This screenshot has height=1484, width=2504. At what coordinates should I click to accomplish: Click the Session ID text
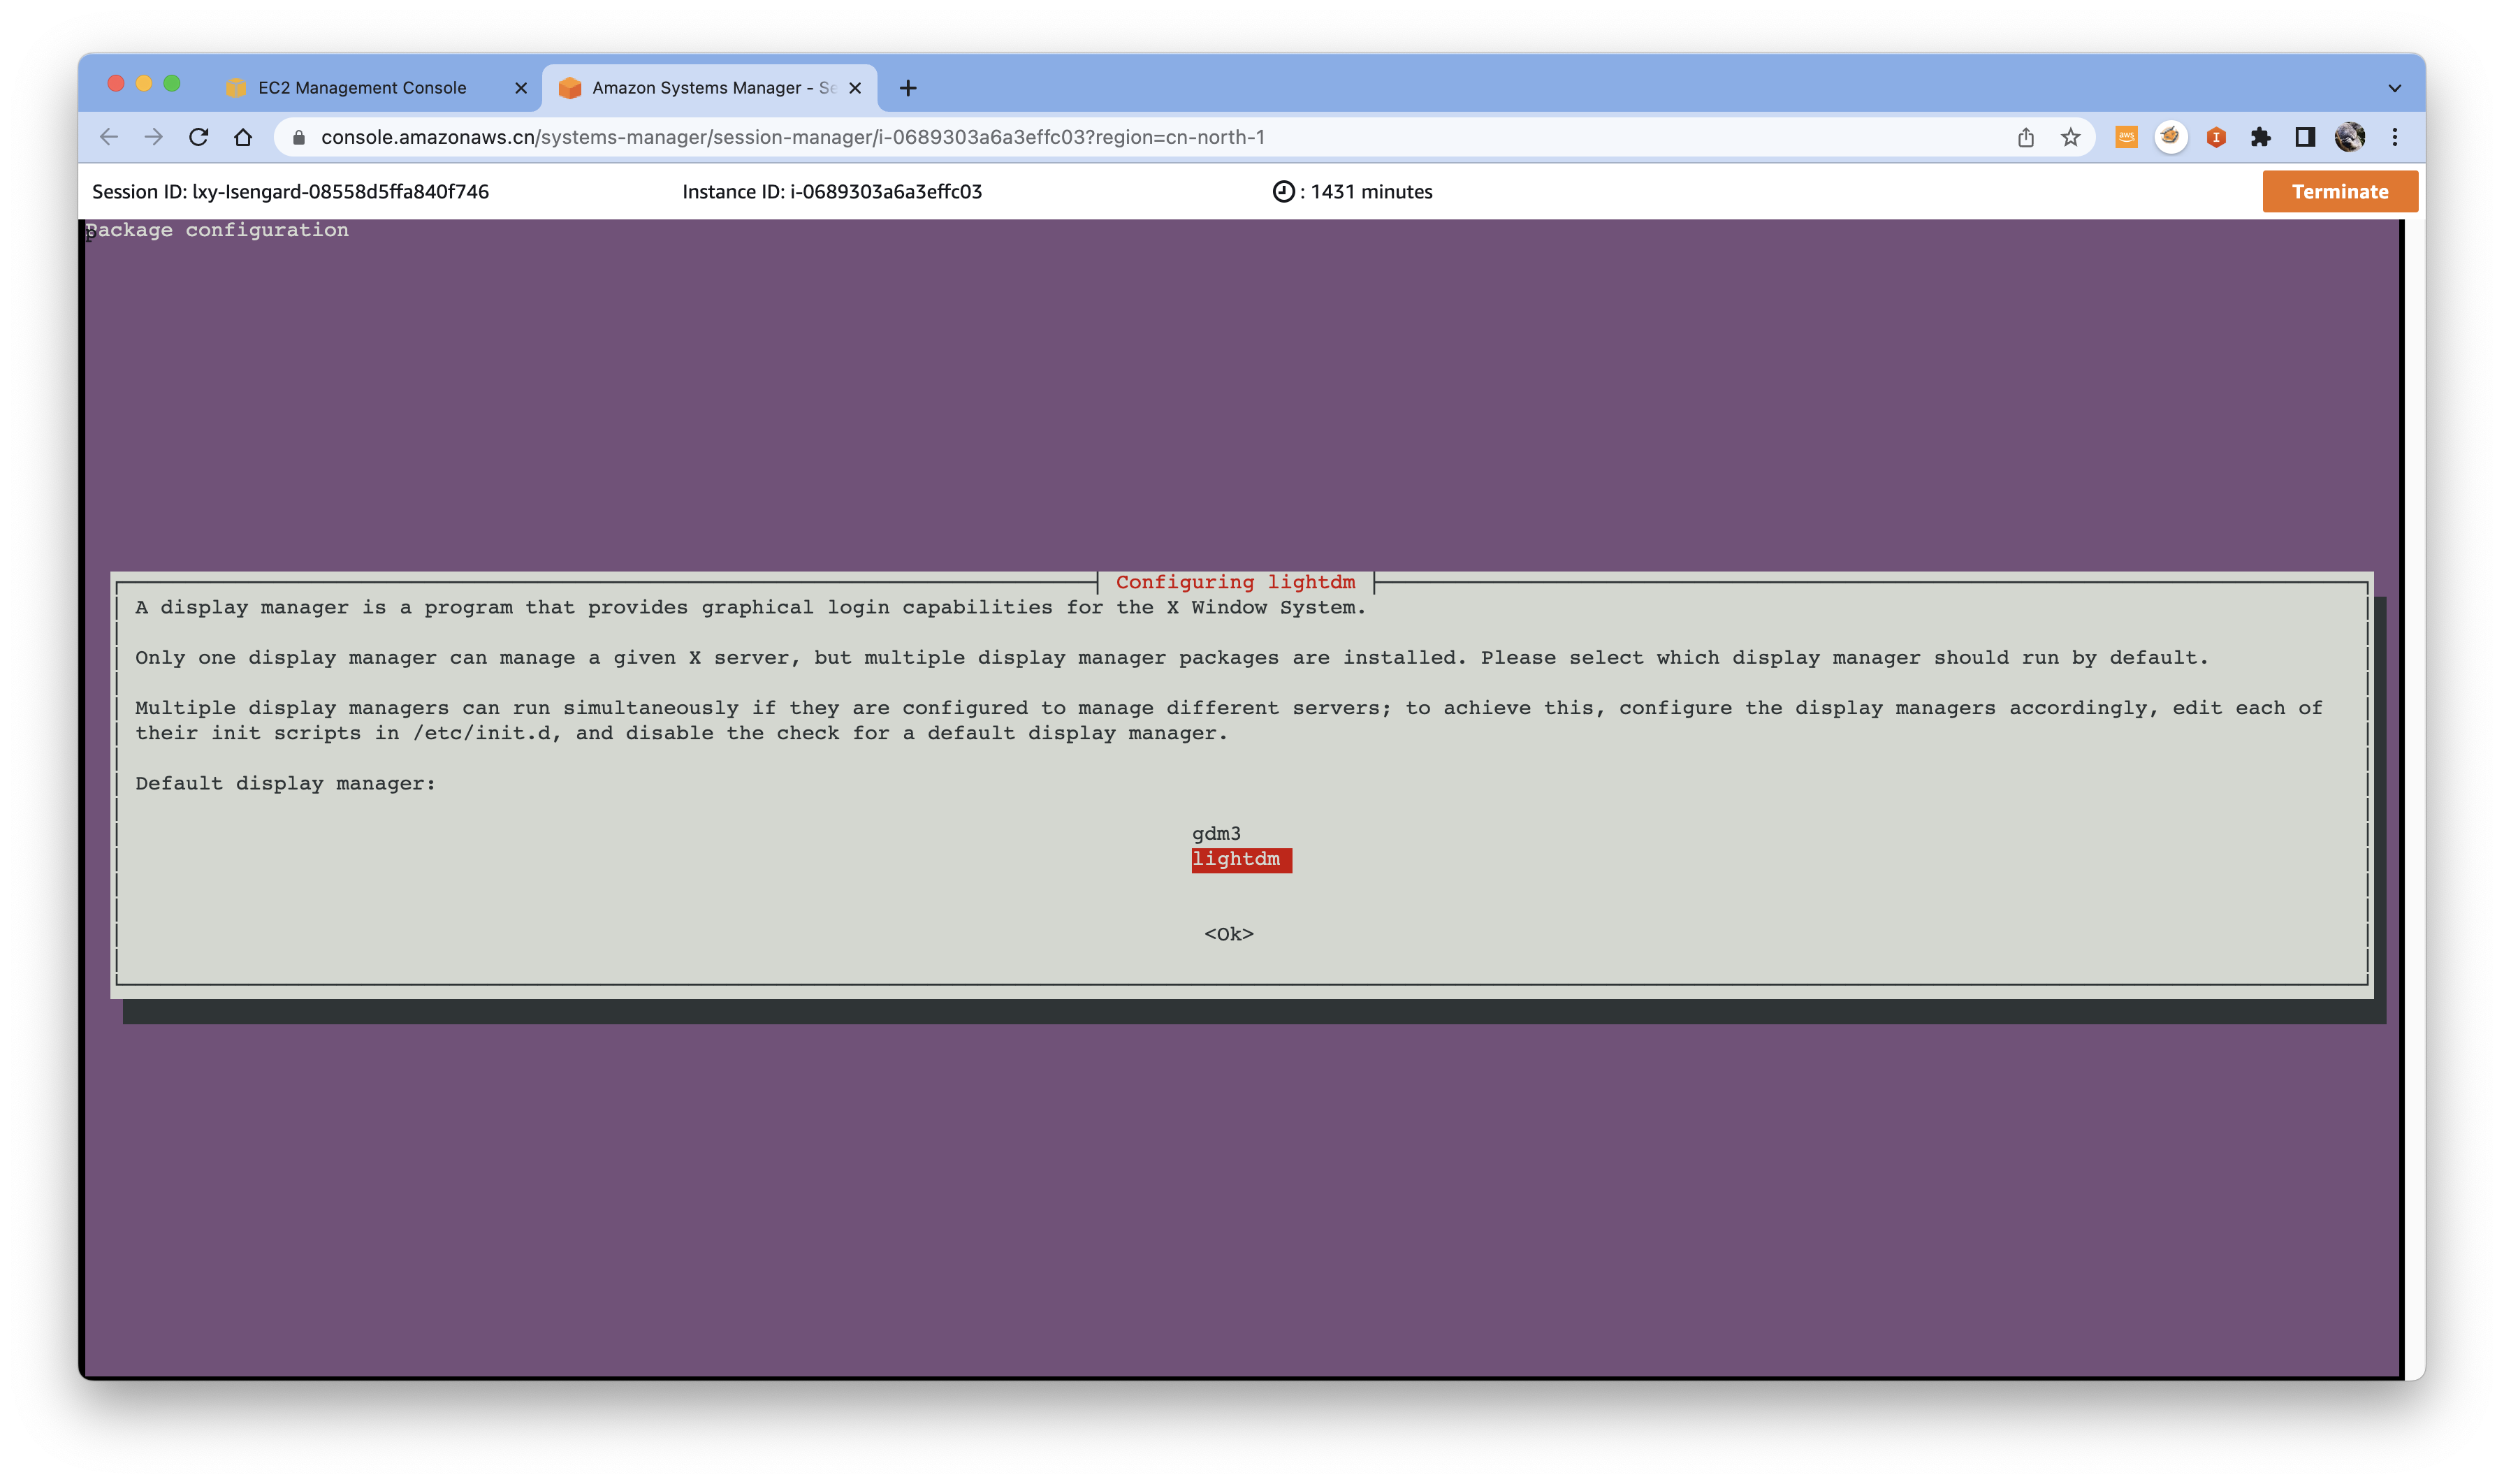[x=290, y=191]
